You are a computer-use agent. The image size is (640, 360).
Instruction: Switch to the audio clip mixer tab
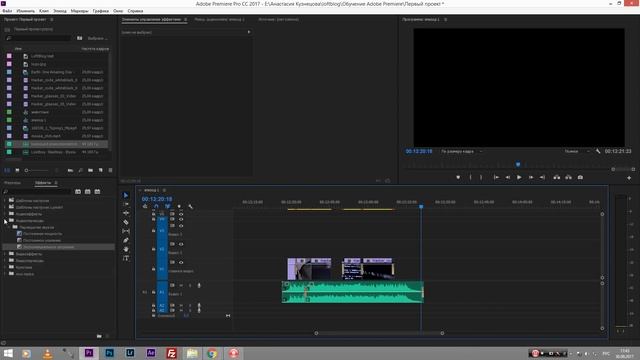[220, 19]
